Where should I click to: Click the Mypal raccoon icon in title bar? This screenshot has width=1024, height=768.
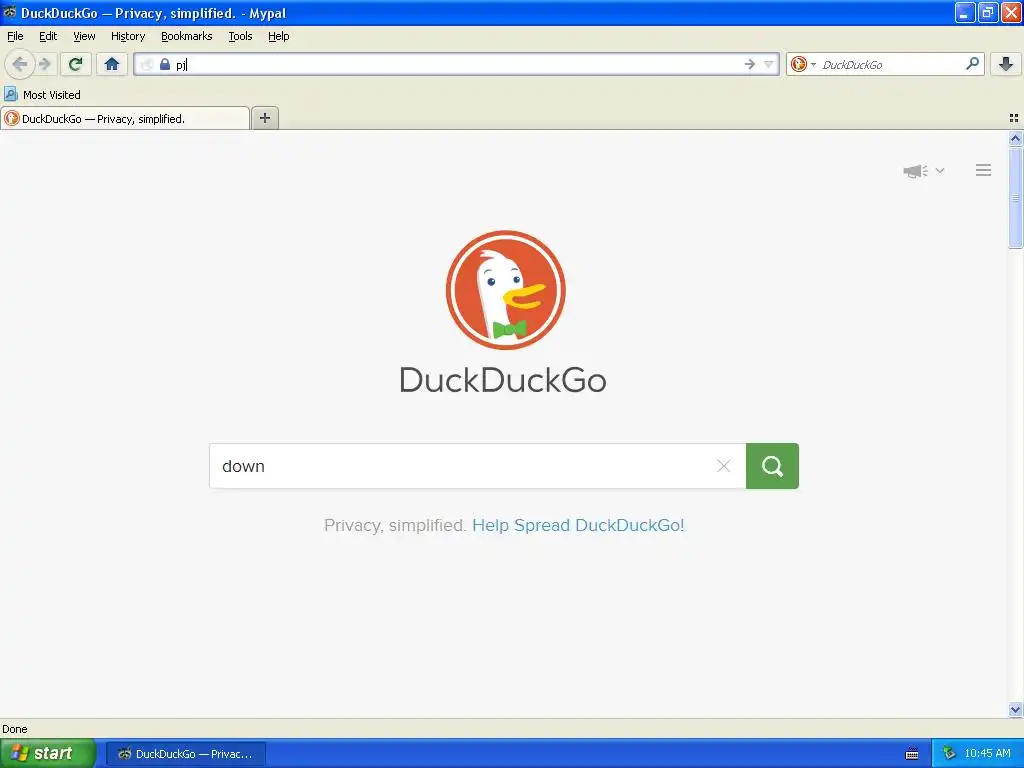tap(10, 12)
